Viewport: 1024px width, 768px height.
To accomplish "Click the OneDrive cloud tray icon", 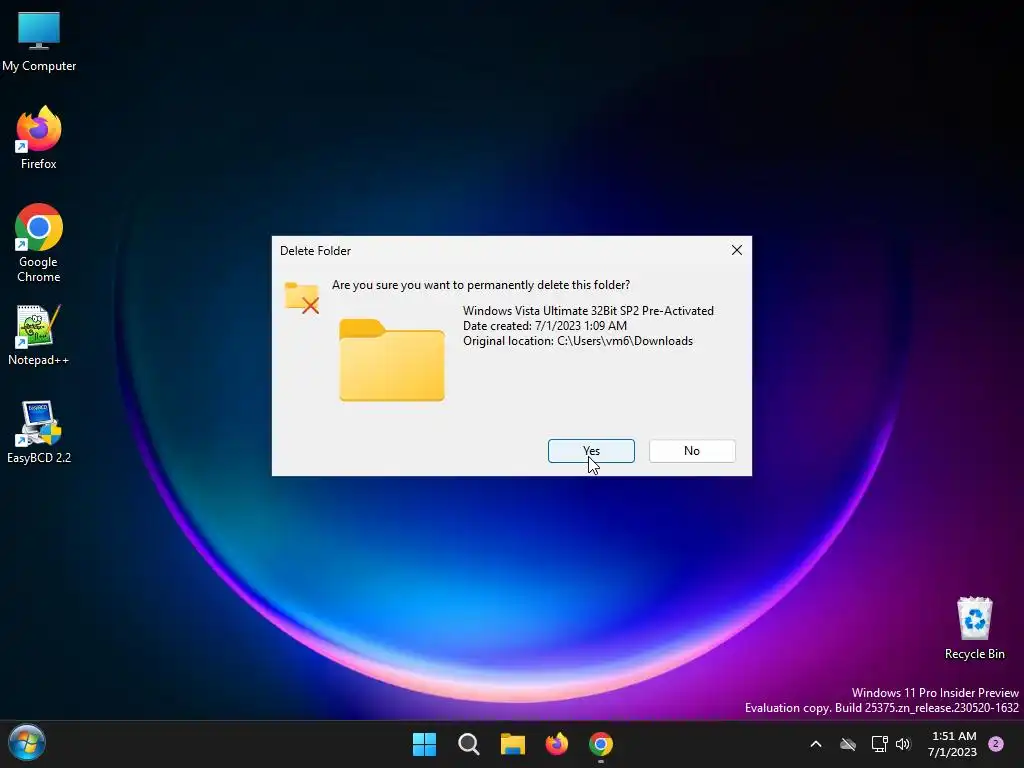I will click(848, 744).
